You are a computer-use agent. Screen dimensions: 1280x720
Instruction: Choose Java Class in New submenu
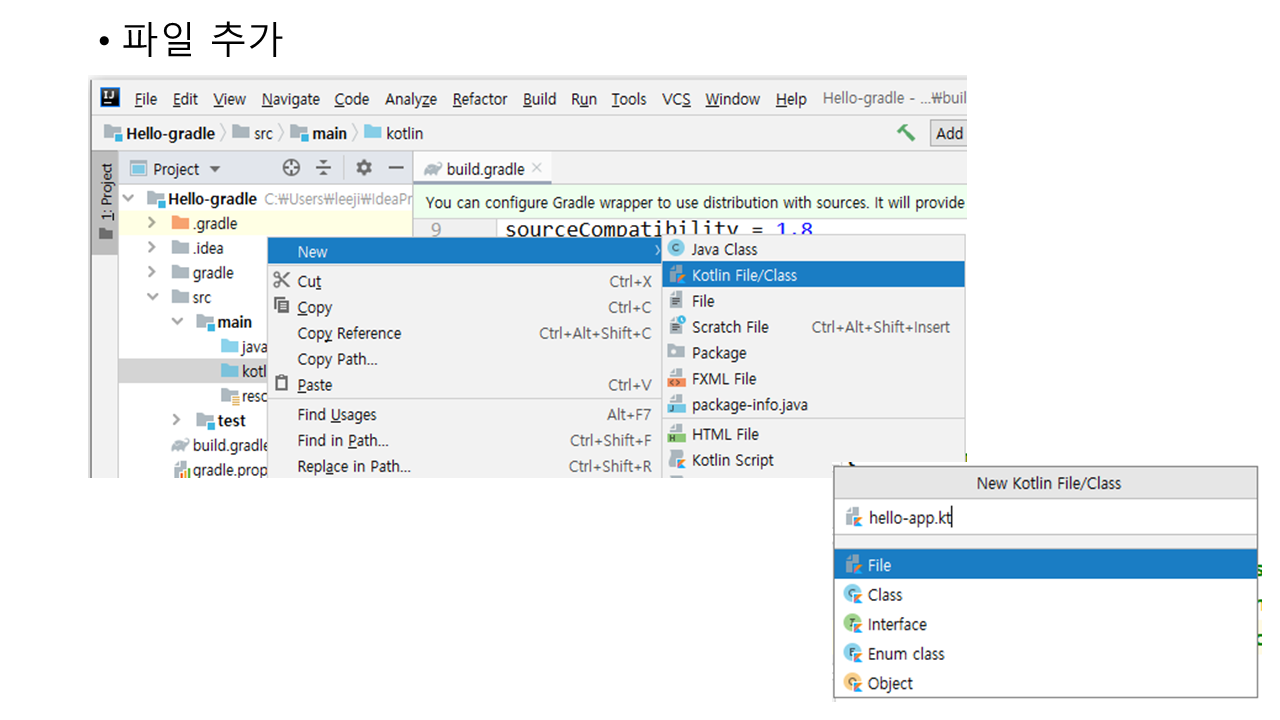(x=724, y=249)
